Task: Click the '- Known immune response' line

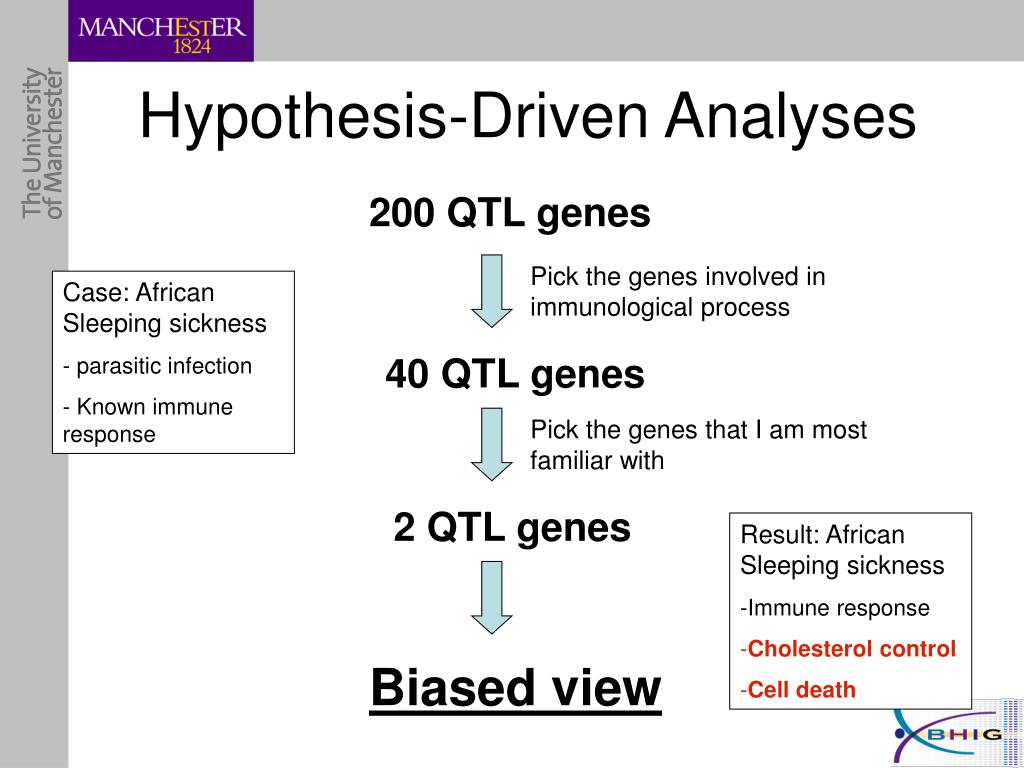Action: click(x=148, y=421)
